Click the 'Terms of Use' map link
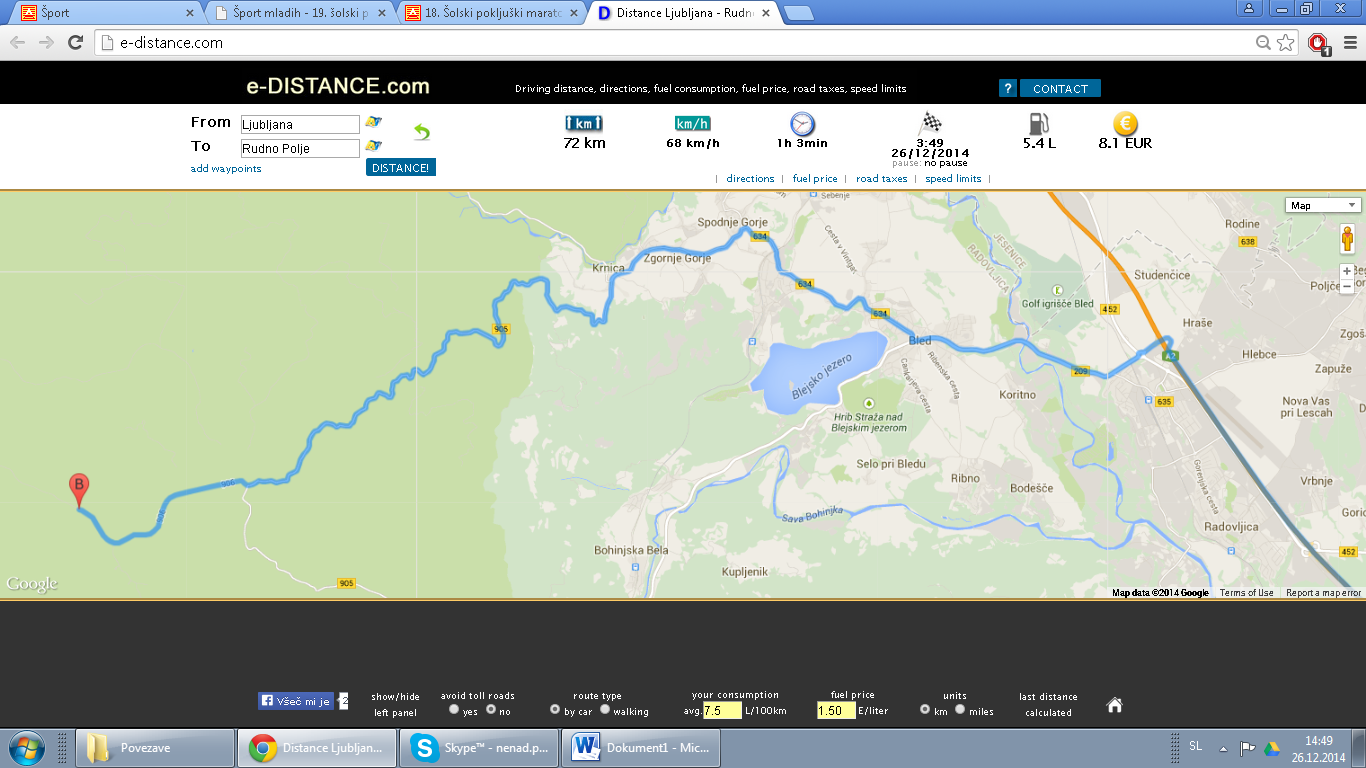 point(1246,593)
